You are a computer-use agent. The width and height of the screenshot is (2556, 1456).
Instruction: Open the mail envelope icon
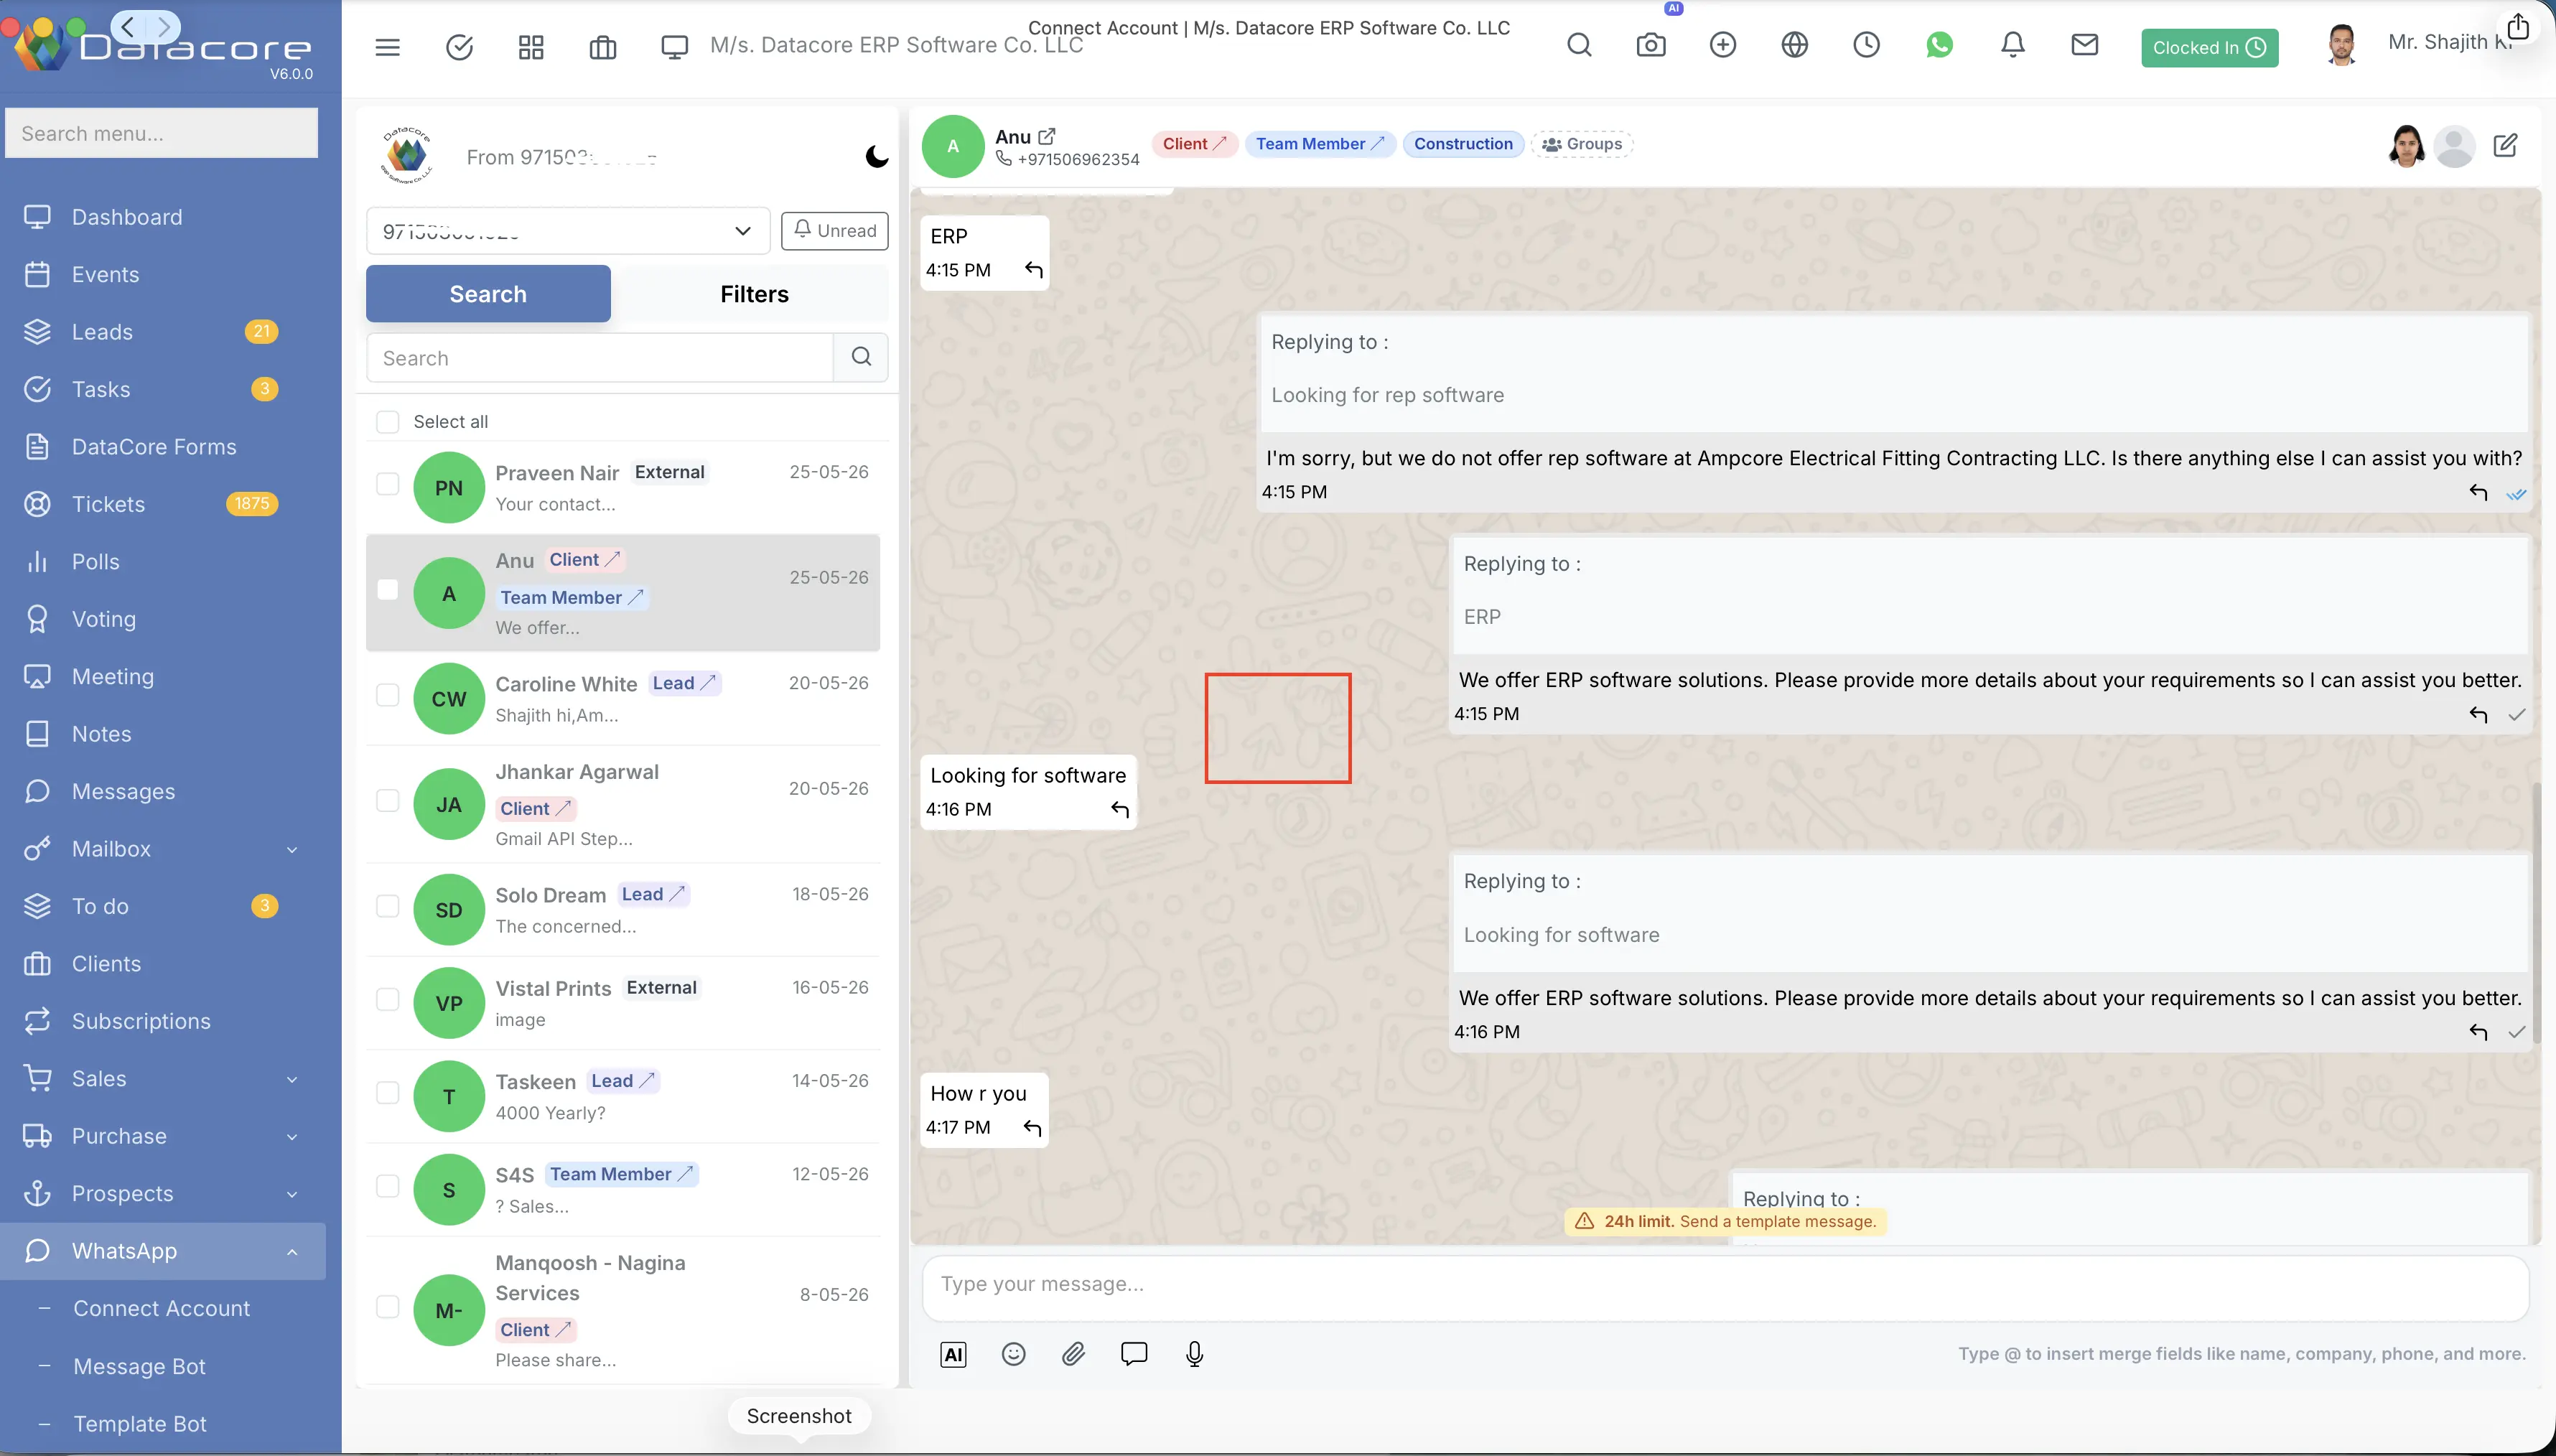(2084, 45)
